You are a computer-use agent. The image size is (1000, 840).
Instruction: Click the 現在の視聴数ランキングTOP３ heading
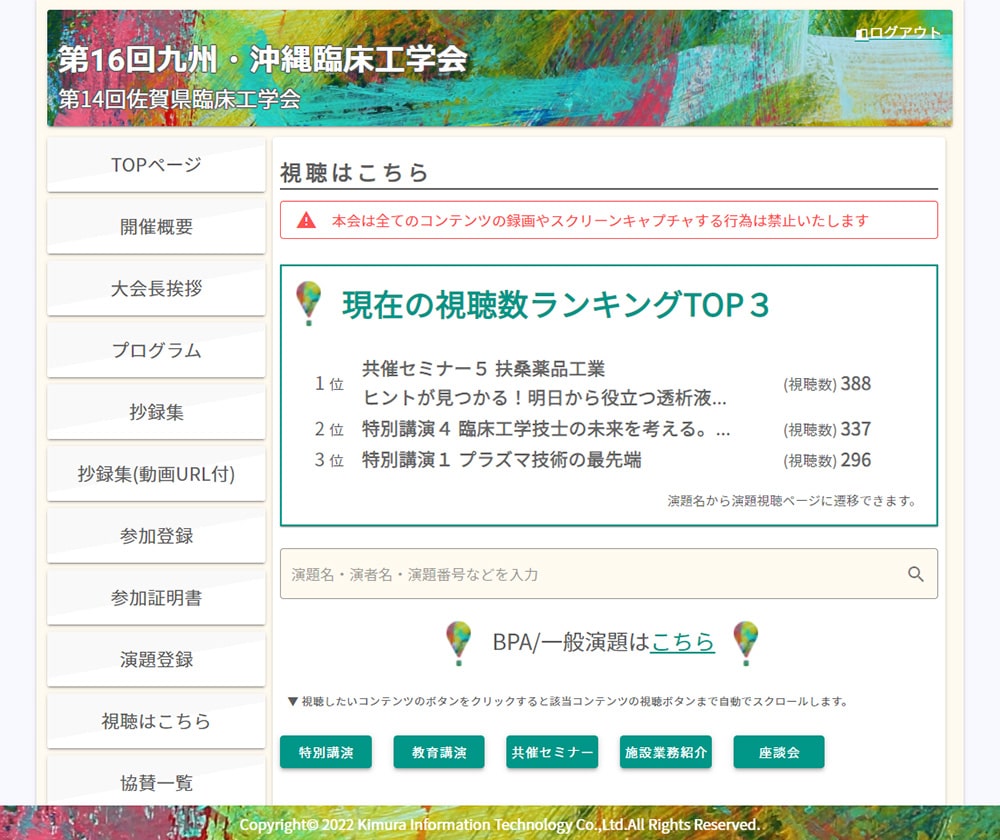[x=555, y=304]
